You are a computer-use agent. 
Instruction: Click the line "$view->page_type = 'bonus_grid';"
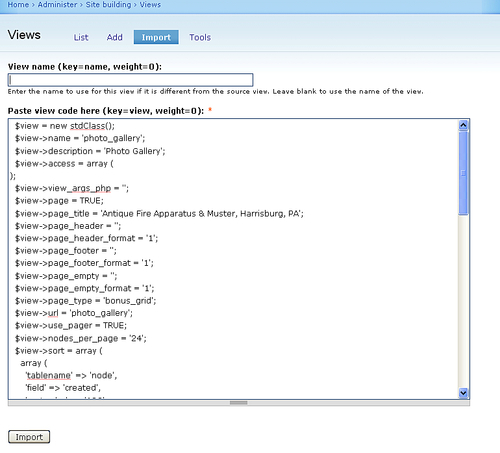point(85,301)
